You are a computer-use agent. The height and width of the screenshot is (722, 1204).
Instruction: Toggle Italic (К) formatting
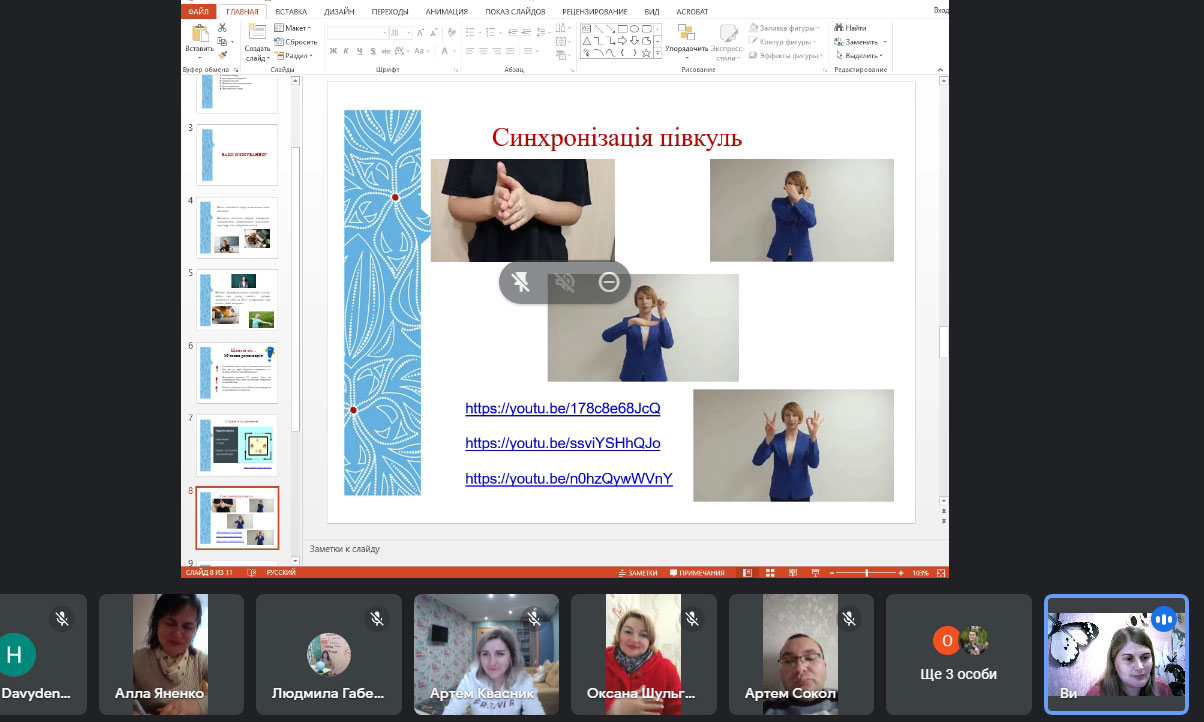(x=346, y=50)
